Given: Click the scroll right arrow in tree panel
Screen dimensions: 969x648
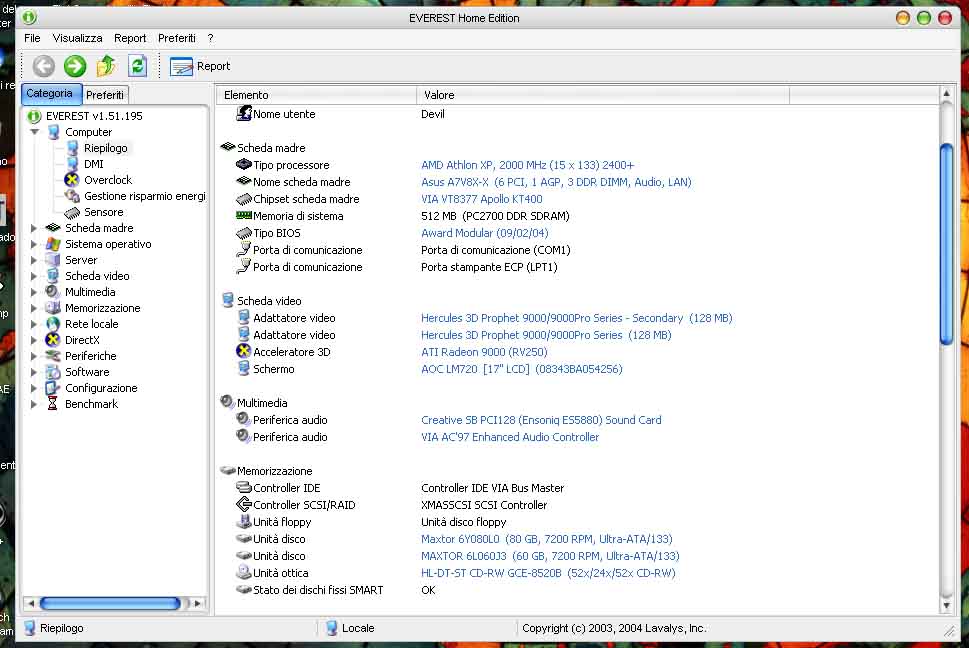Looking at the screenshot, I should click(197, 603).
